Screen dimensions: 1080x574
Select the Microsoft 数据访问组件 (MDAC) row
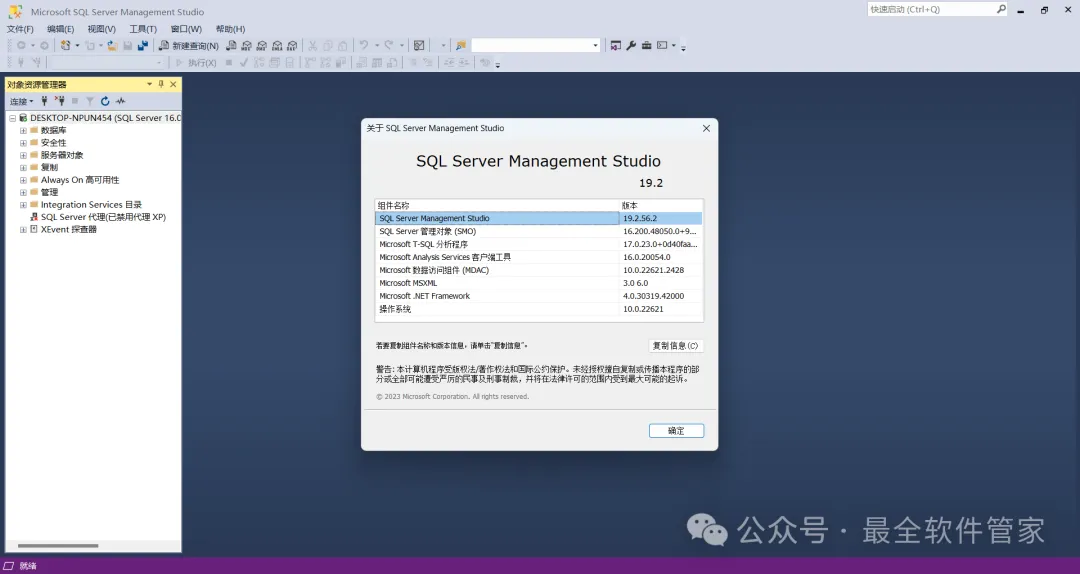pyautogui.click(x=539, y=270)
